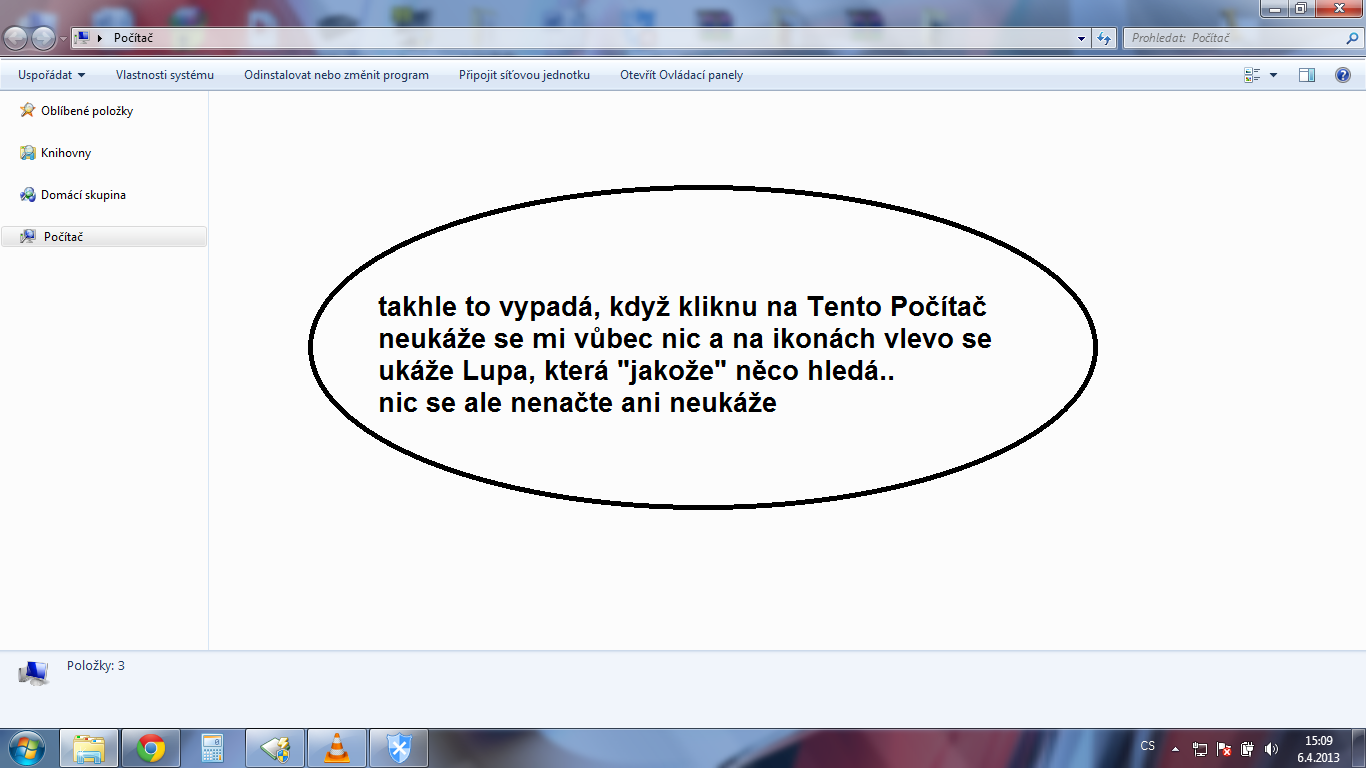Click the change view icon
1366x774 pixels.
point(1252,75)
